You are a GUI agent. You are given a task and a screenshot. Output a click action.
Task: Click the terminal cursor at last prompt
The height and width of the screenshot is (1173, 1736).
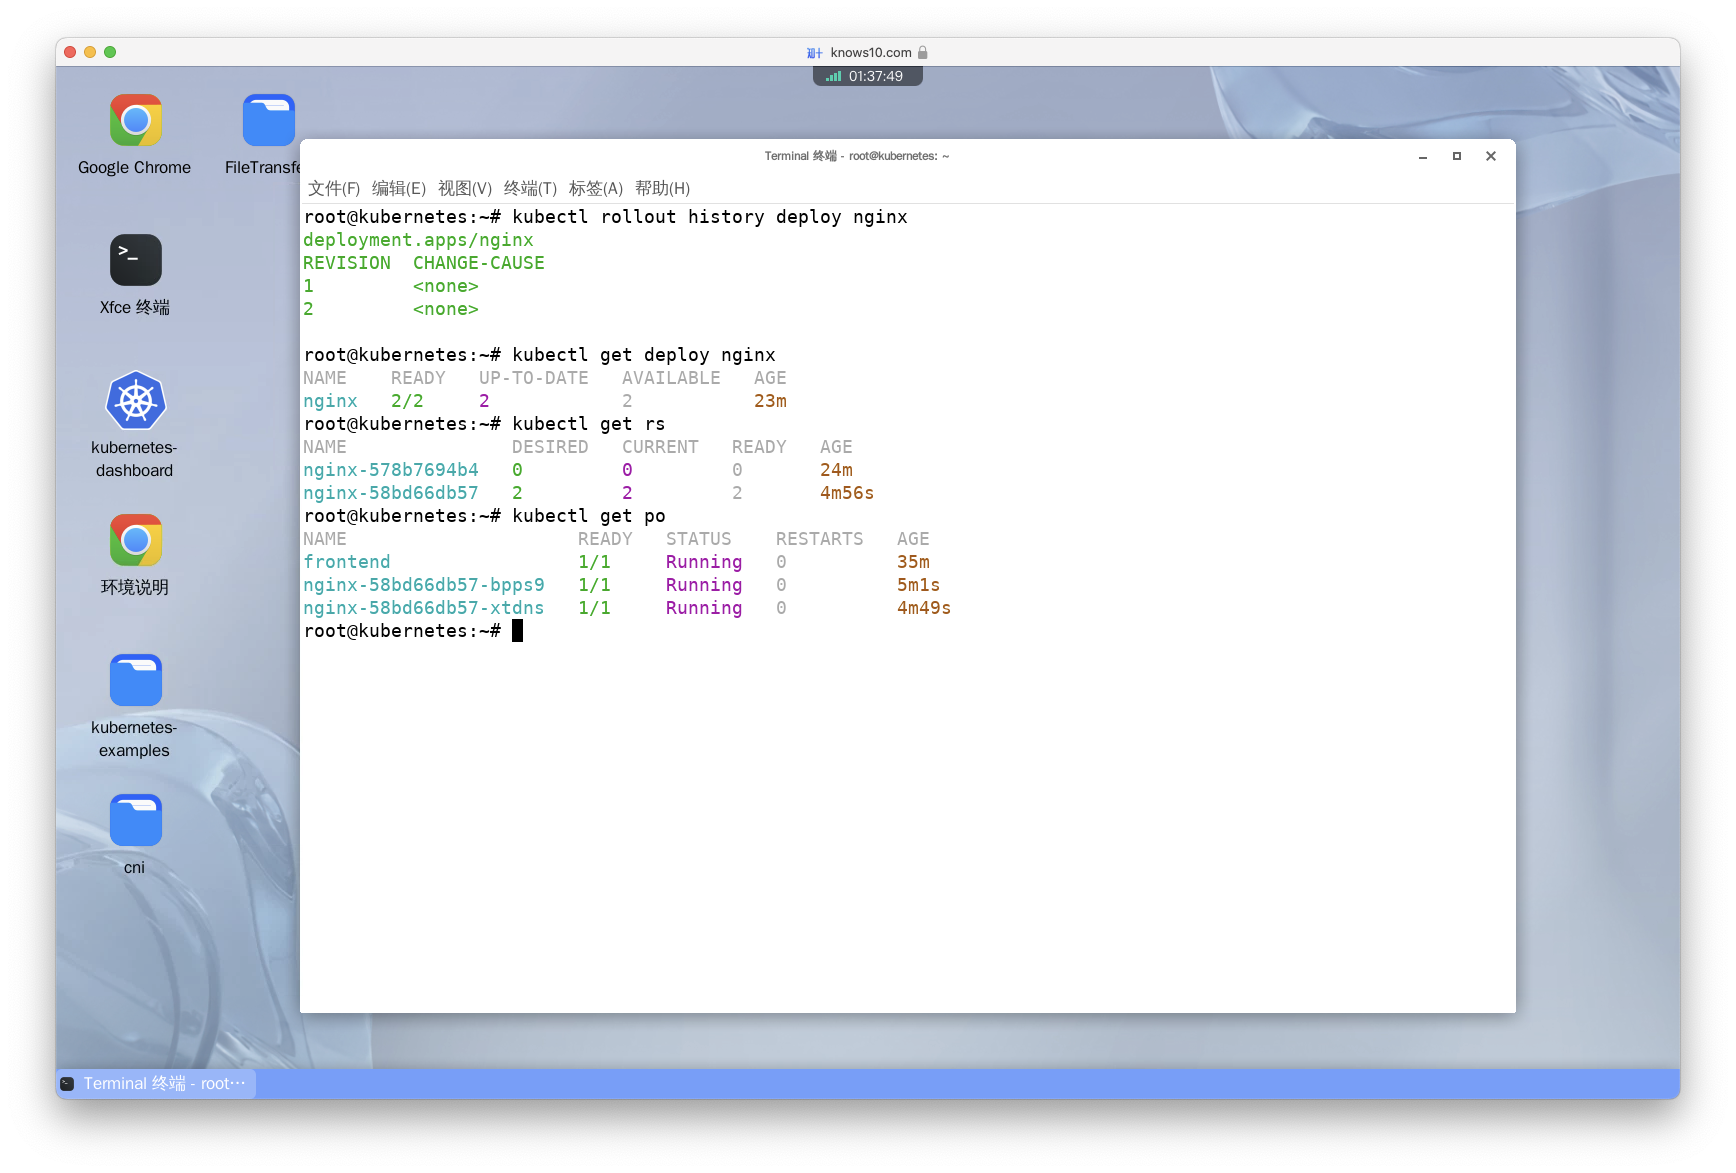[x=517, y=631]
